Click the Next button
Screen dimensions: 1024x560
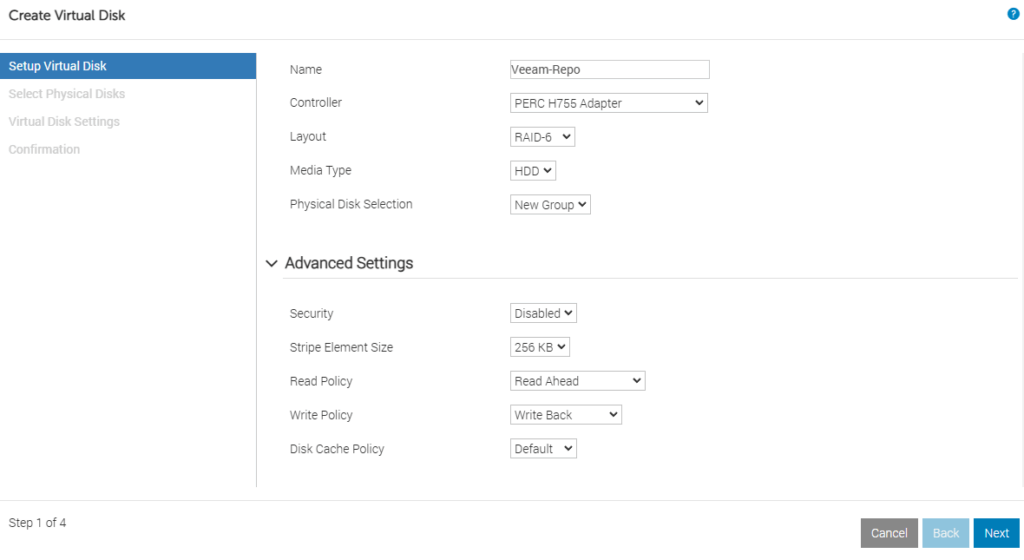click(x=996, y=533)
